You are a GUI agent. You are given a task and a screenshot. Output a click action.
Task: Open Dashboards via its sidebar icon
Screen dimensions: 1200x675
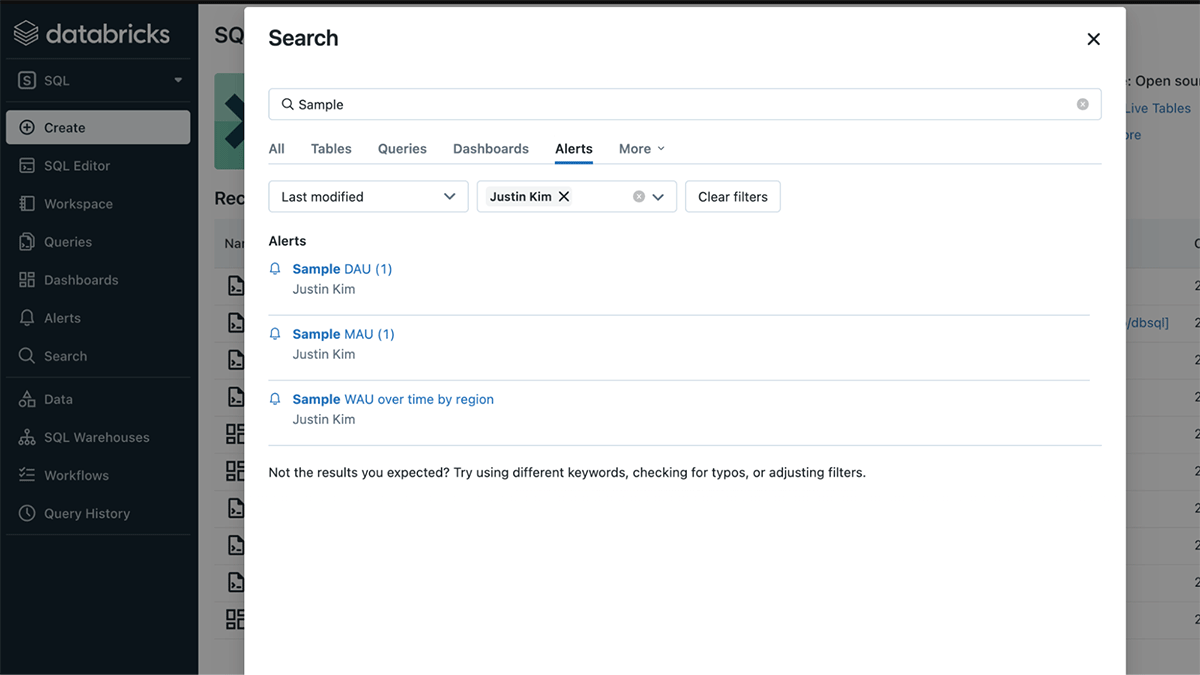click(27, 280)
